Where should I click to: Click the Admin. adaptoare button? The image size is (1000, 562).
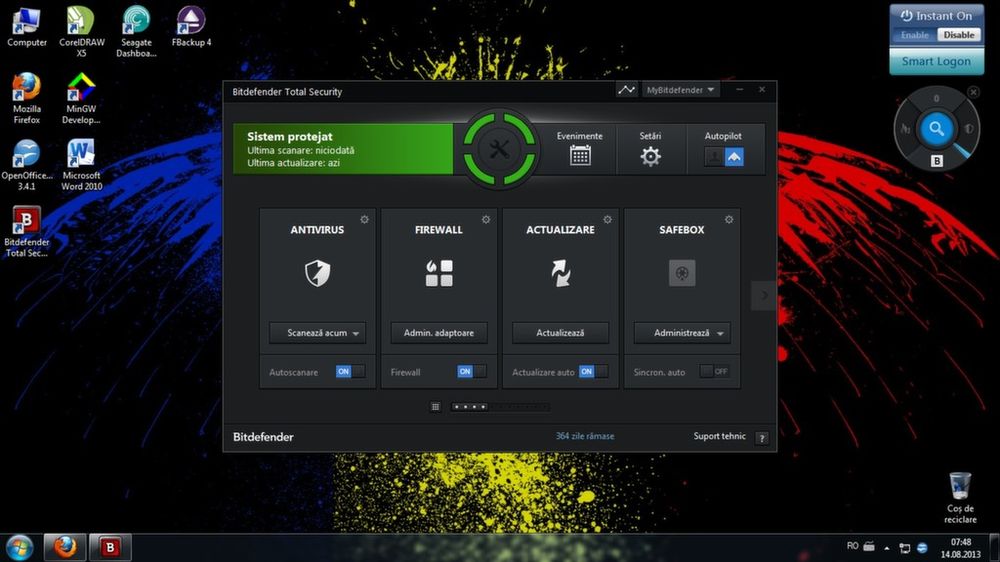439,333
